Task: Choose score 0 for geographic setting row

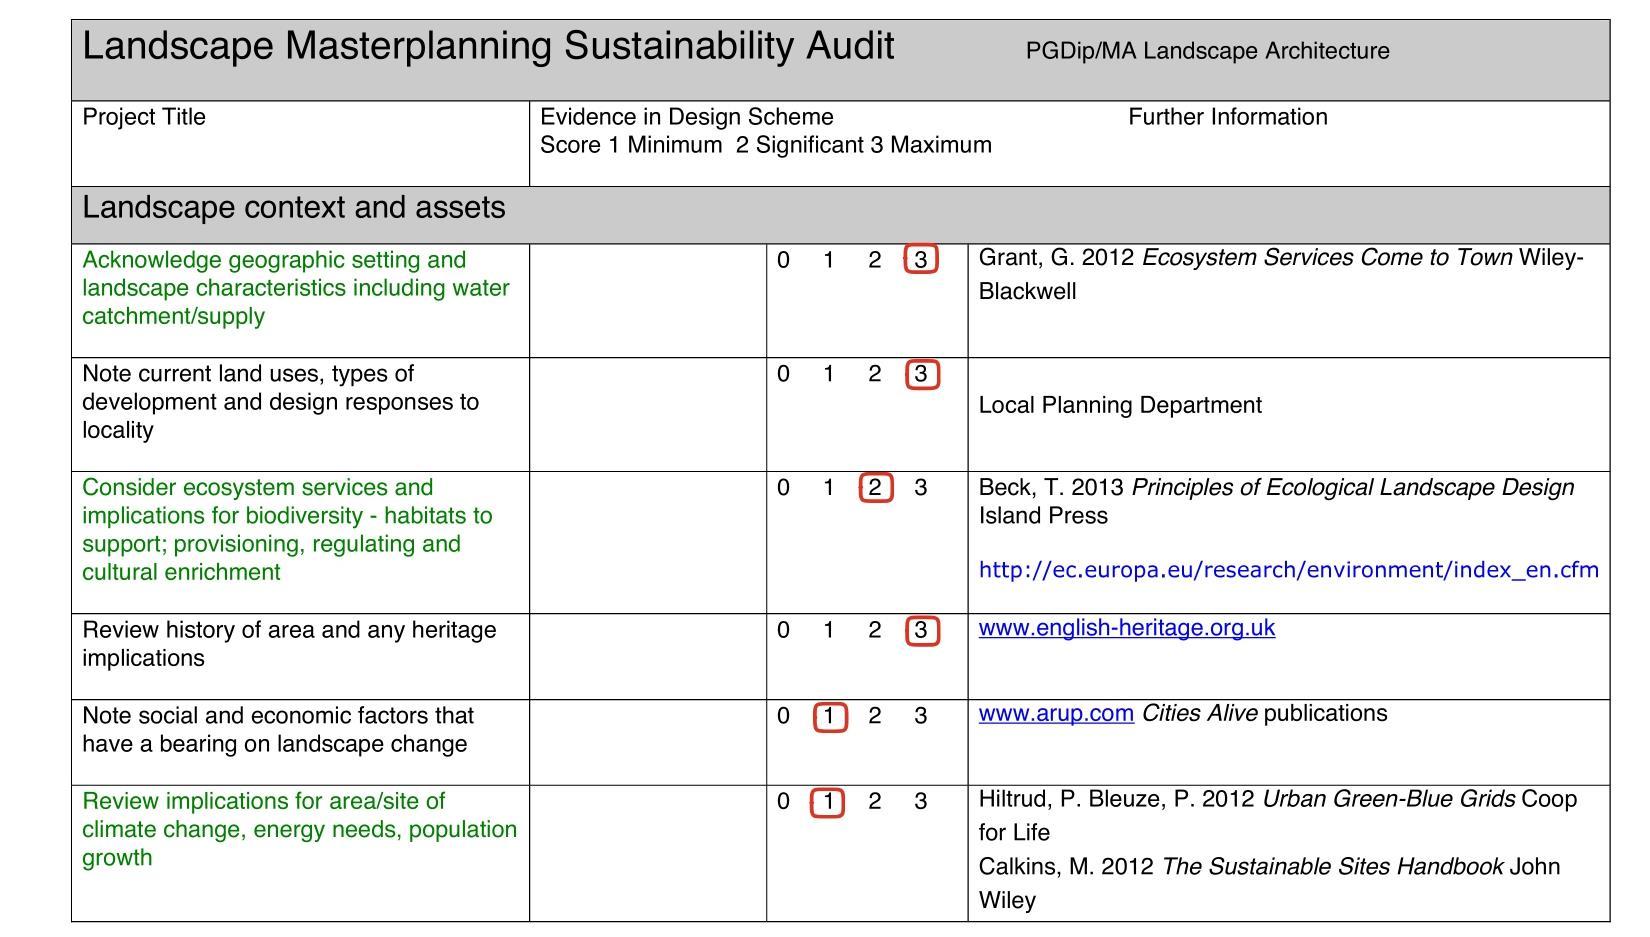Action: [783, 260]
